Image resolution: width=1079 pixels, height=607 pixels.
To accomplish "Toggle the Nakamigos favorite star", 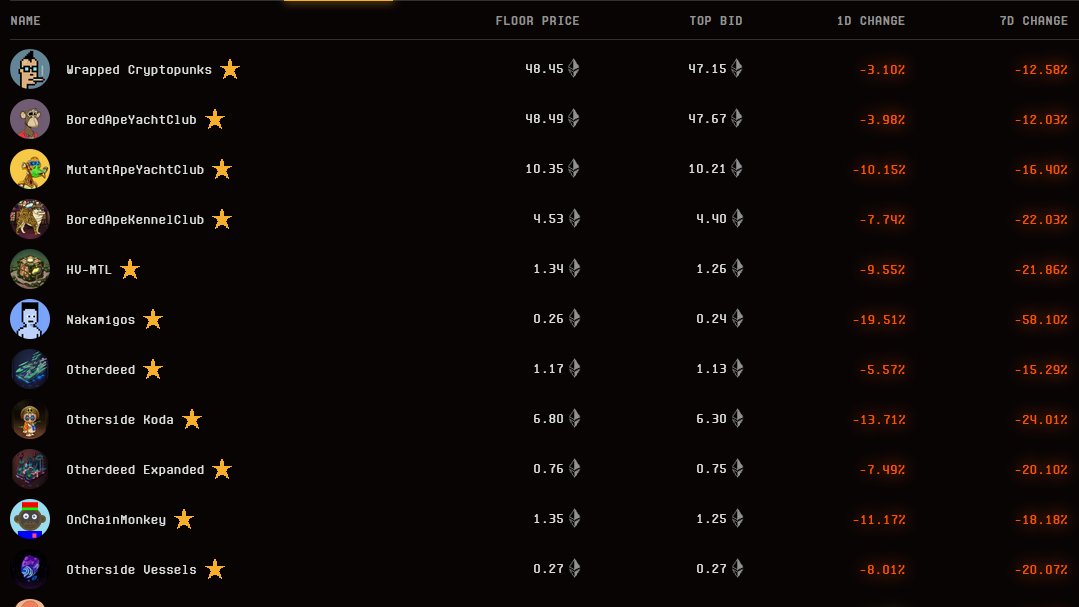I will coord(153,319).
